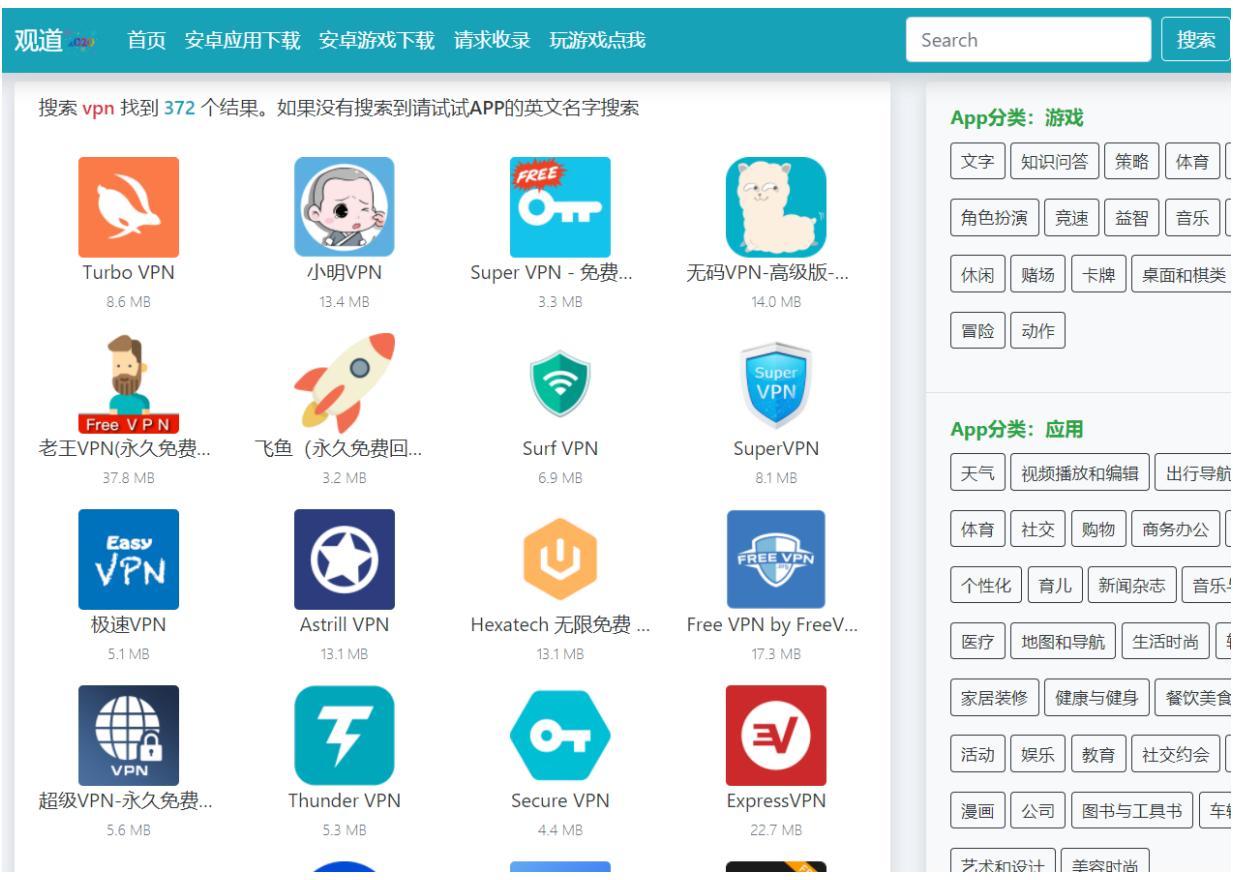Viewport: 1233px width, 880px height.
Task: Select the 文字 game category tag
Action: (977, 161)
